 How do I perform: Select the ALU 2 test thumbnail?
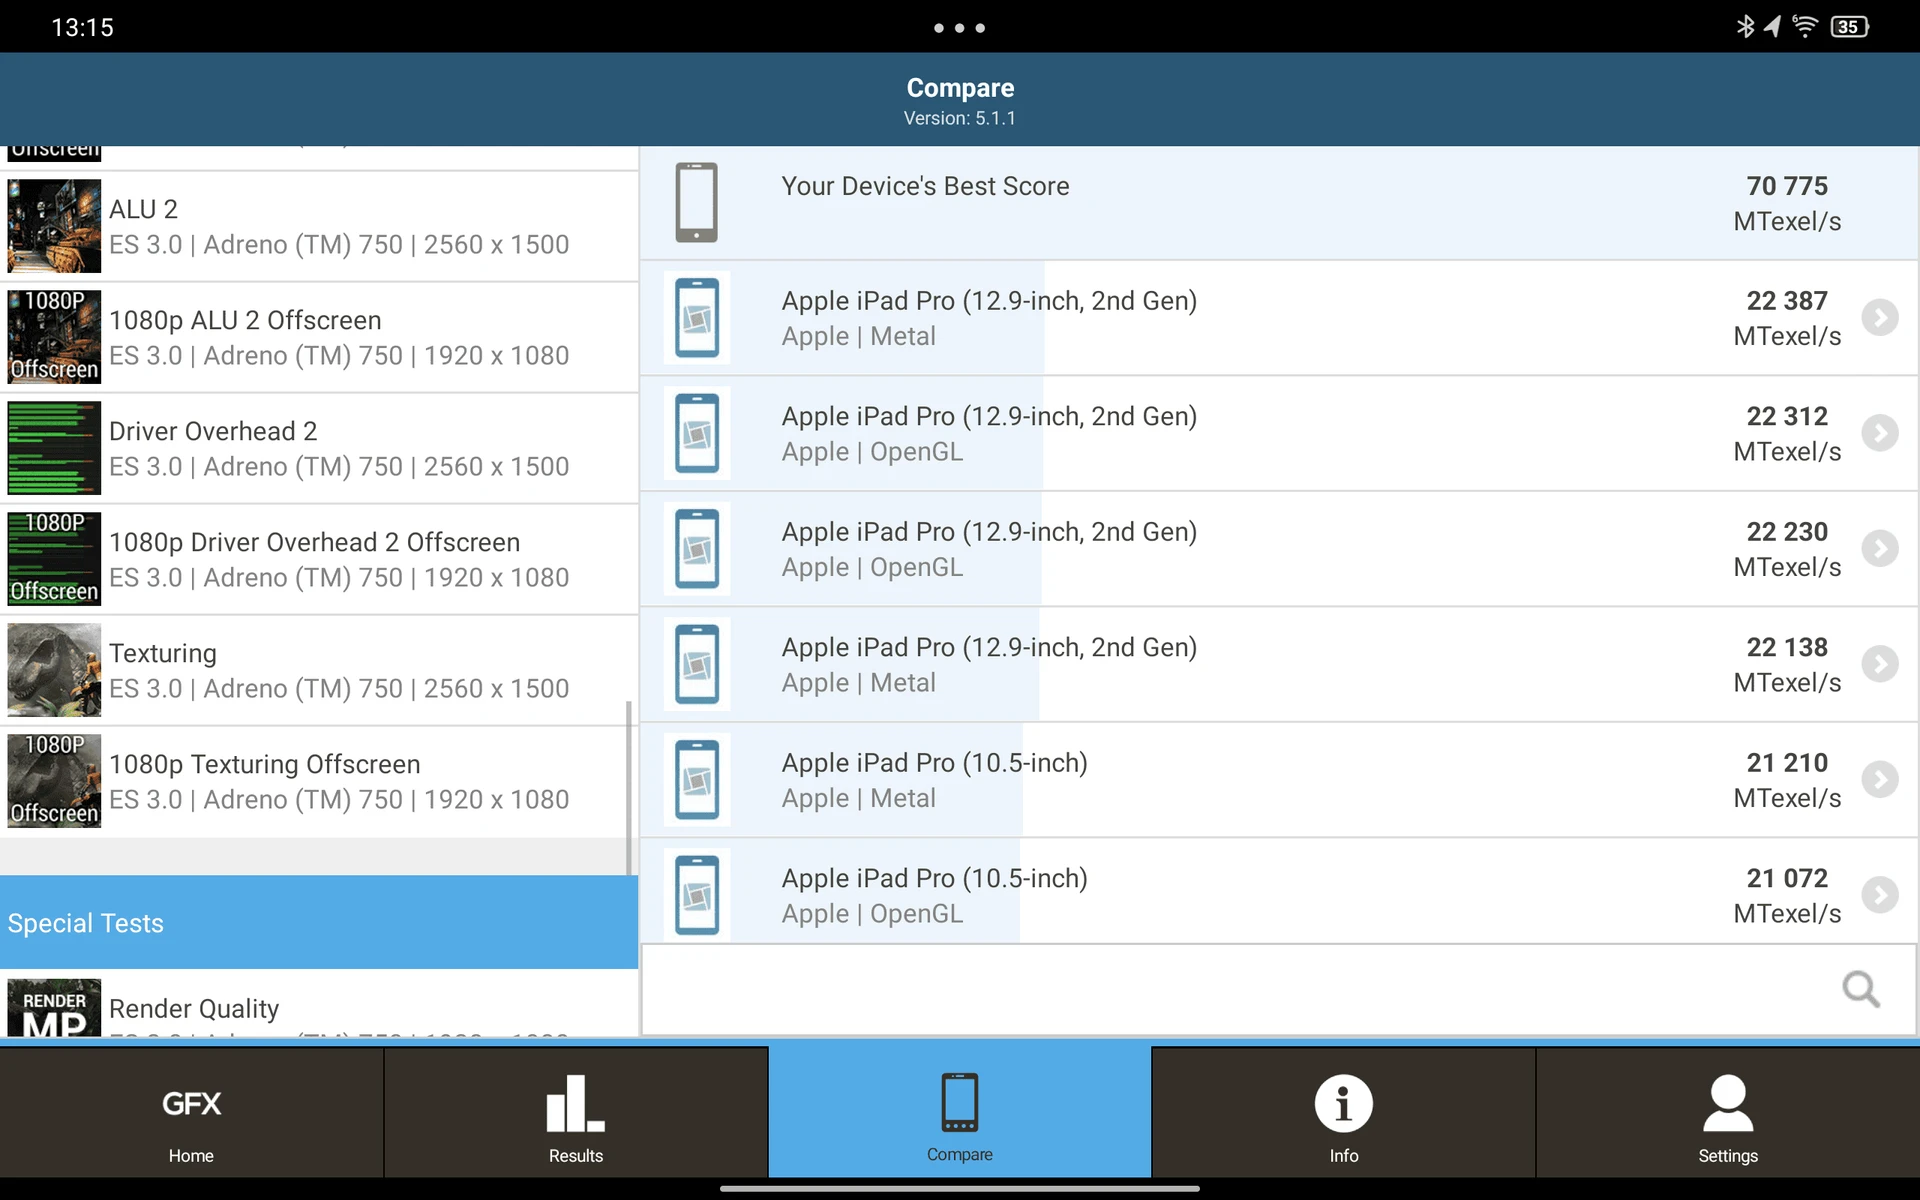click(54, 226)
